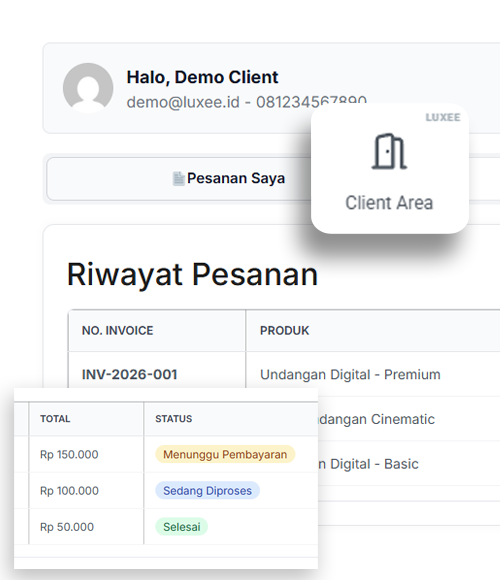Click the Rp 150.000 total cell
The height and width of the screenshot is (580, 500).
tap(69, 454)
